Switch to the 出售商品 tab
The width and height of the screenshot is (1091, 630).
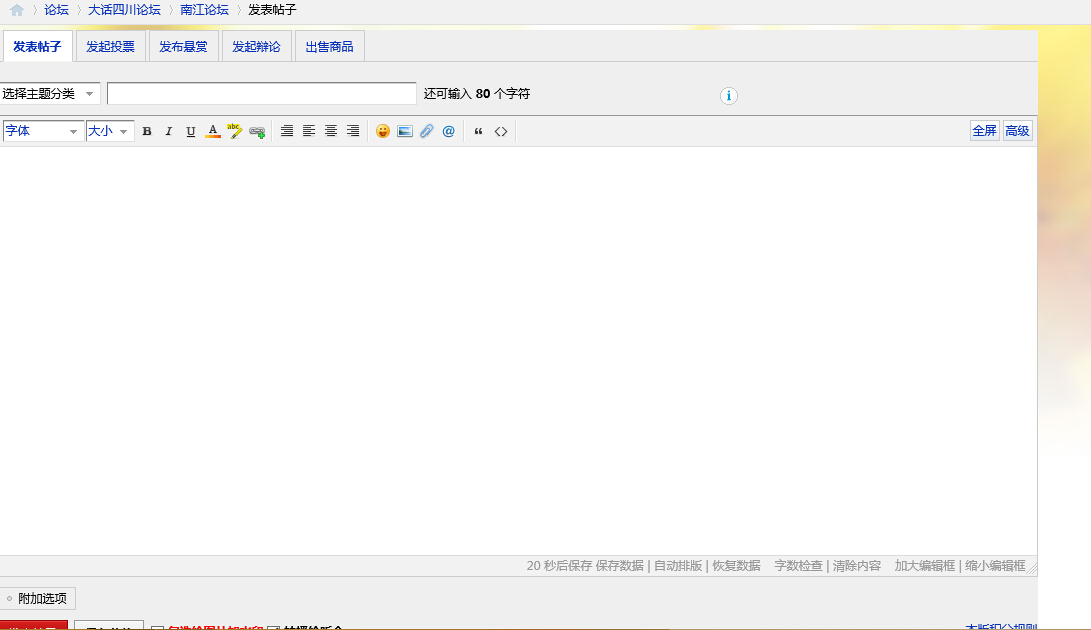click(x=329, y=47)
